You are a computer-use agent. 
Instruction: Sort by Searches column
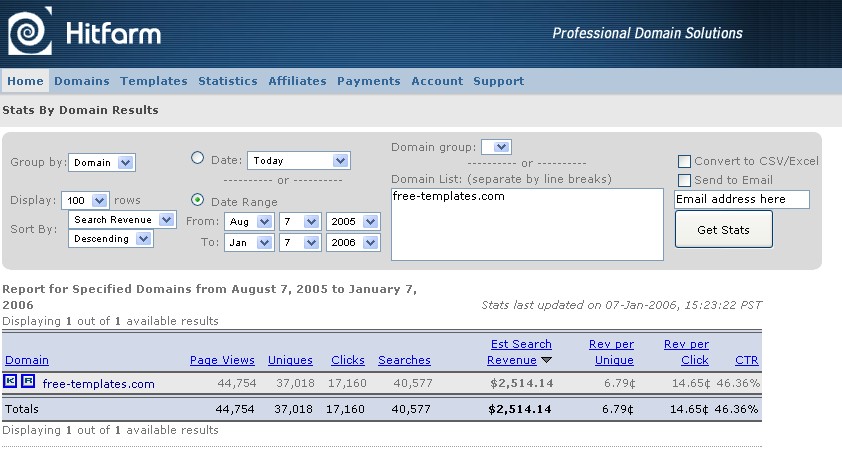pos(404,360)
